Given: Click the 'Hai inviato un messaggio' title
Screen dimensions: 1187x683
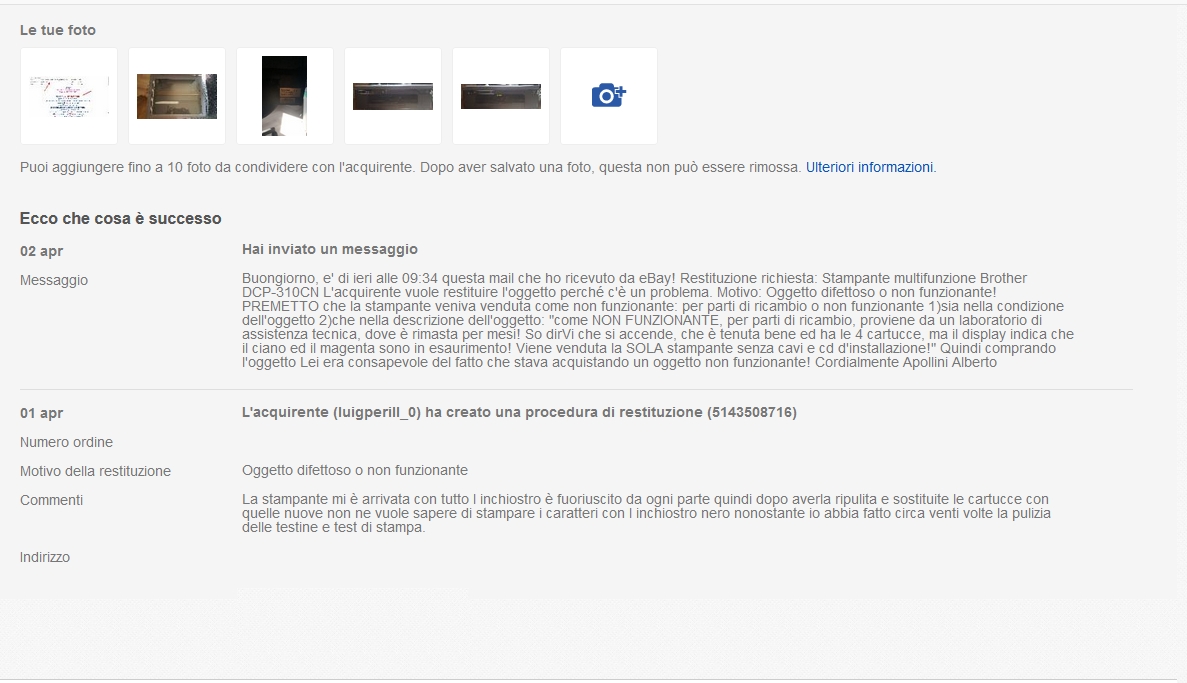Looking at the screenshot, I should click(329, 249).
